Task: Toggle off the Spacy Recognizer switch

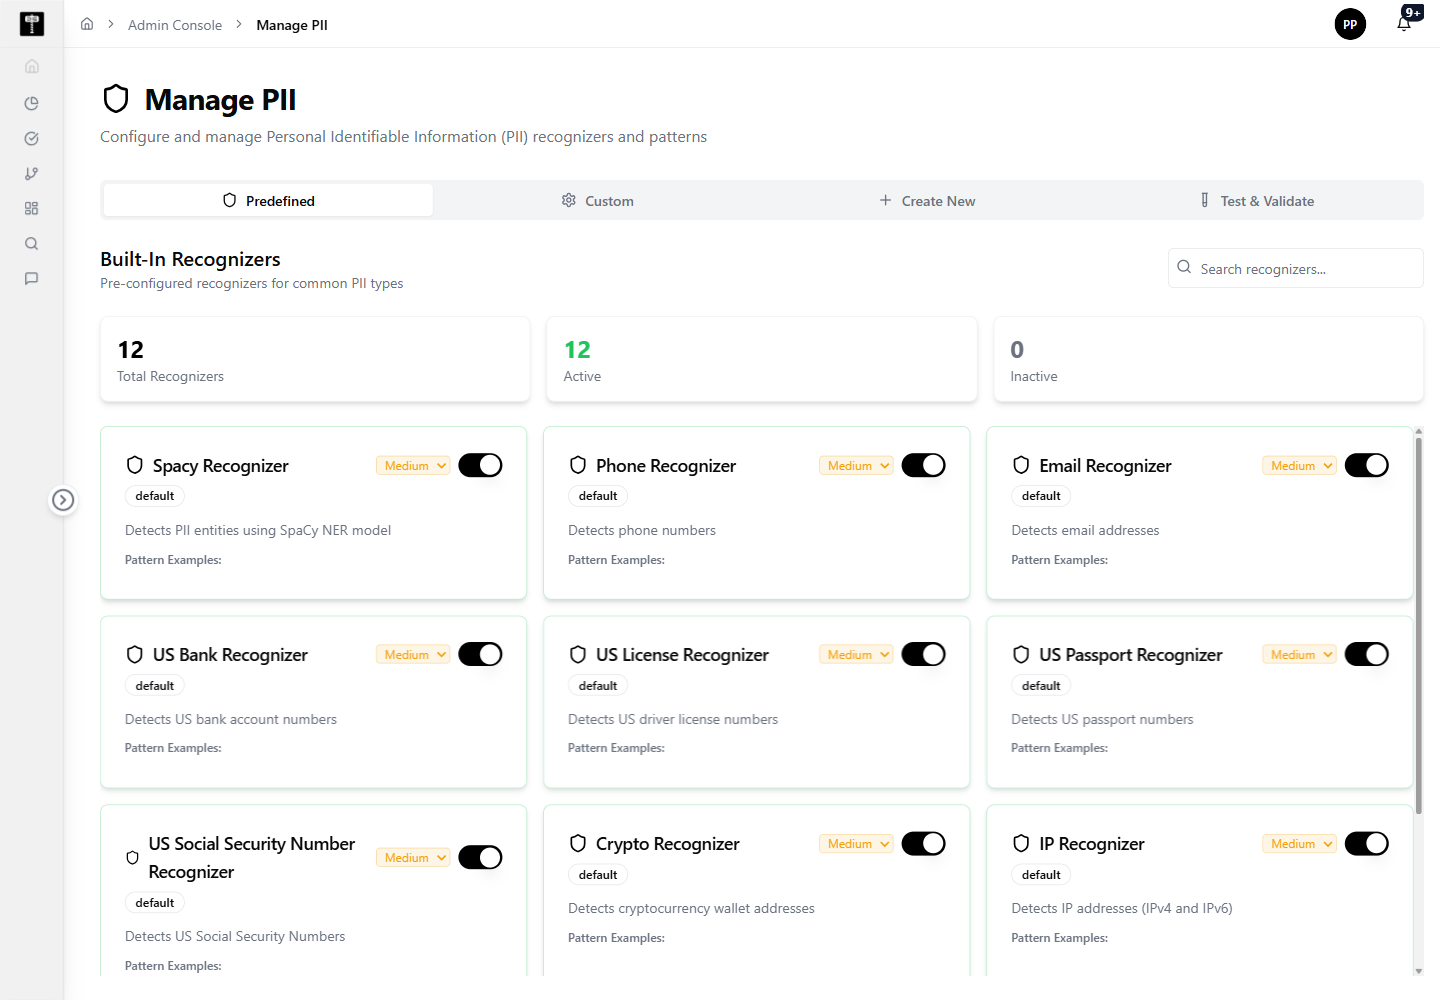Action: tap(480, 465)
